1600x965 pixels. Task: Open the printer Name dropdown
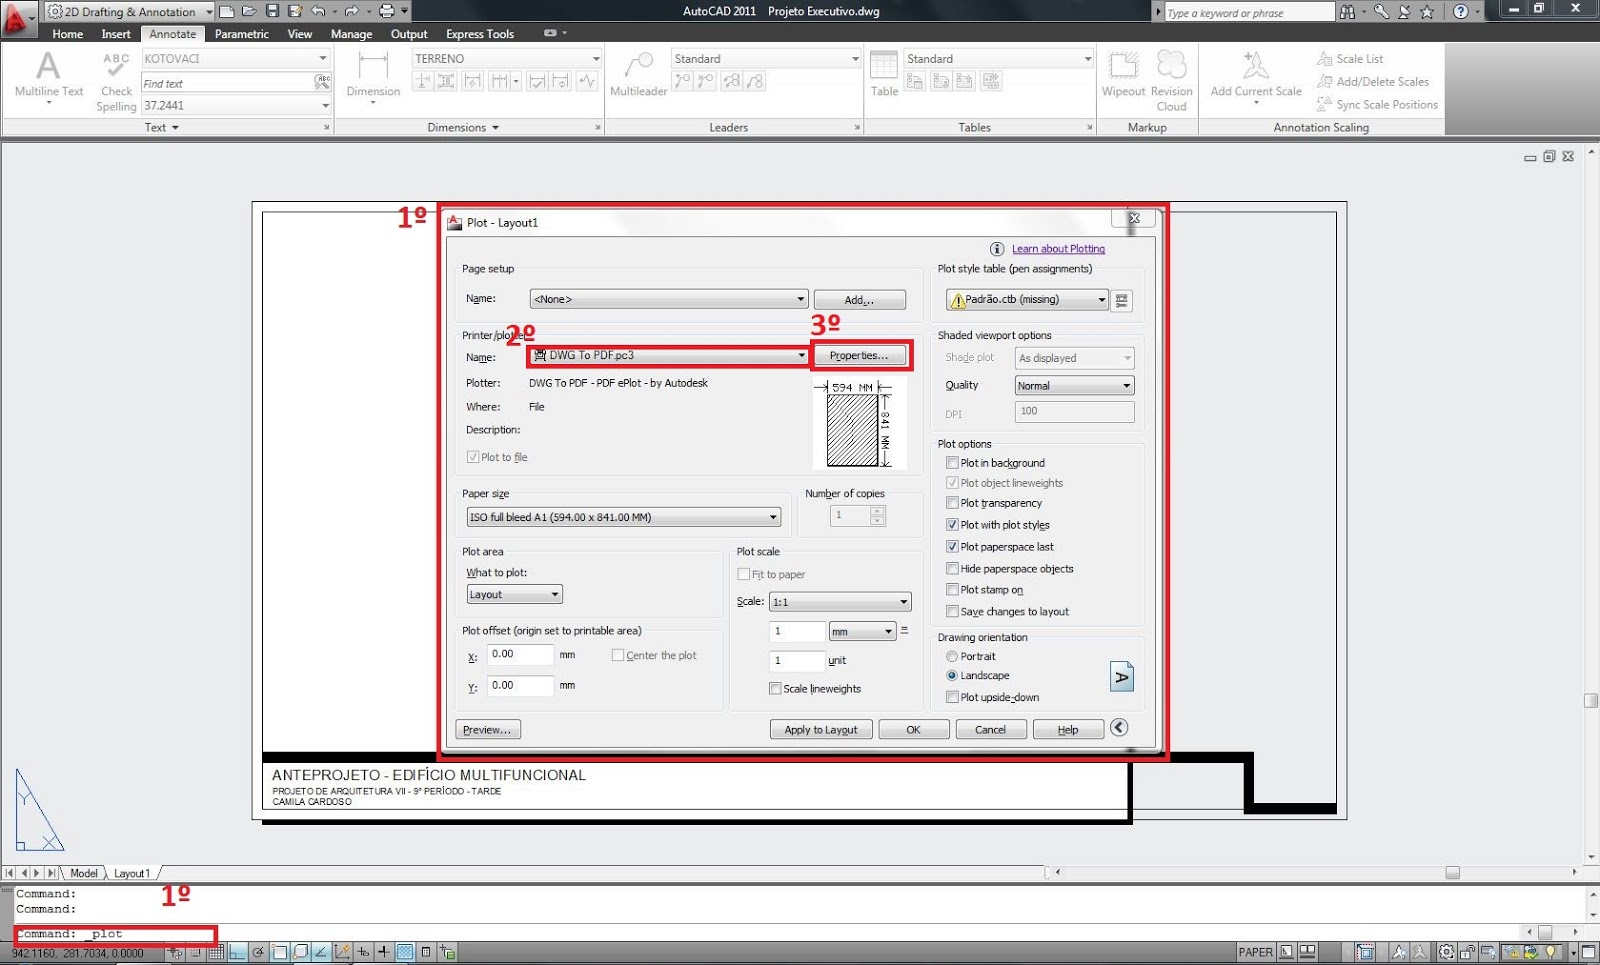tap(800, 355)
